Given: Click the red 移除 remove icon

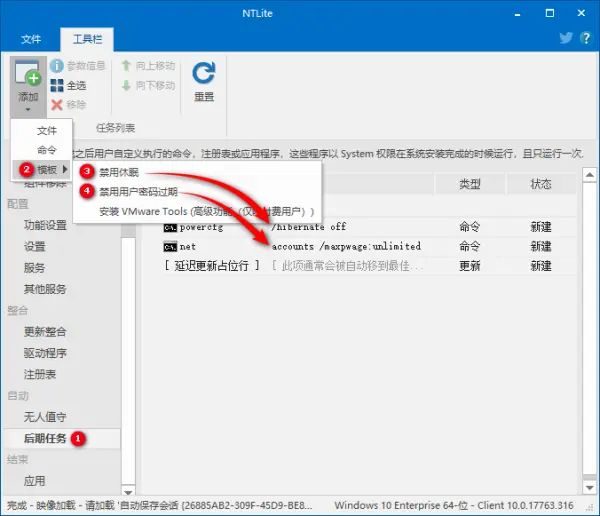Looking at the screenshot, I should coord(57,105).
